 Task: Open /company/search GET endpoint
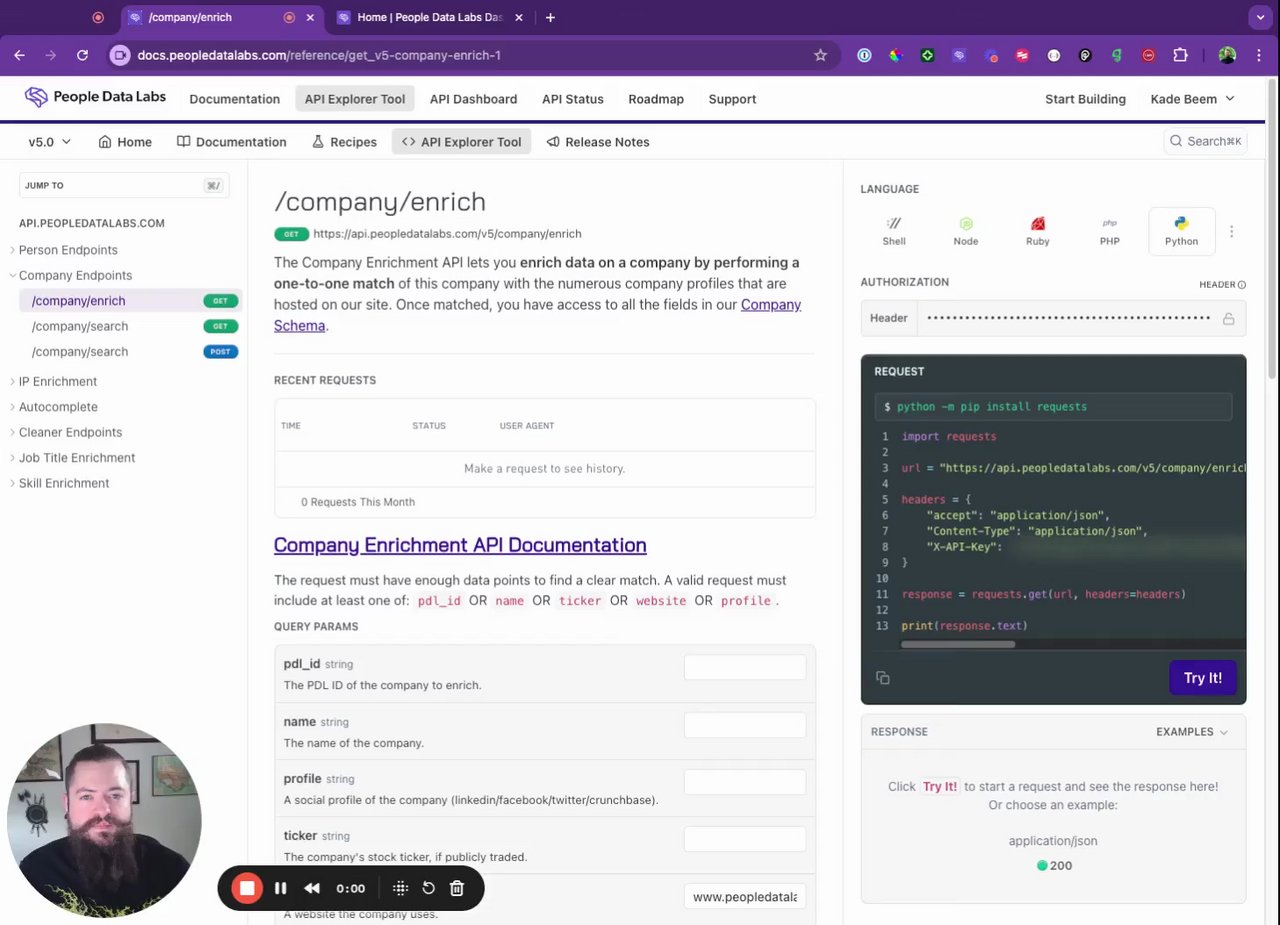[x=132, y=326]
